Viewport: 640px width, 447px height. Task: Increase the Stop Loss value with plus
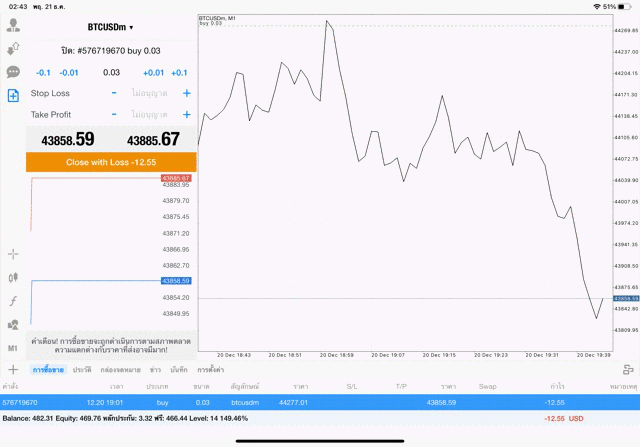click(x=186, y=93)
